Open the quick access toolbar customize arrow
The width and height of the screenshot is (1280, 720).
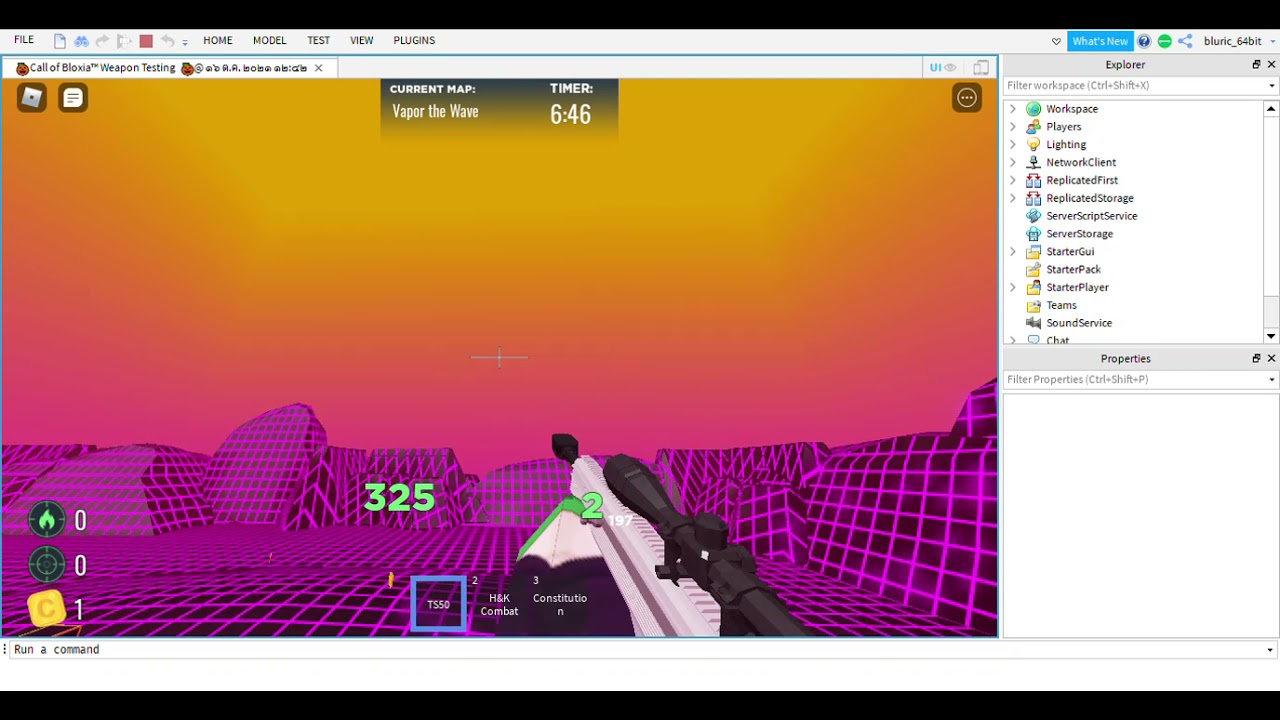185,42
